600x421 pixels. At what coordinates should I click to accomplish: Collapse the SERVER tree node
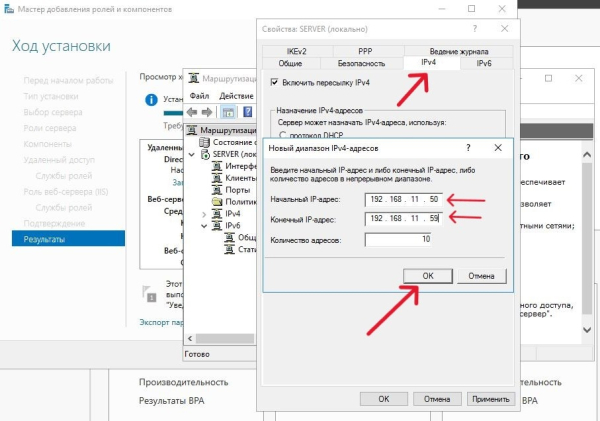[192, 155]
